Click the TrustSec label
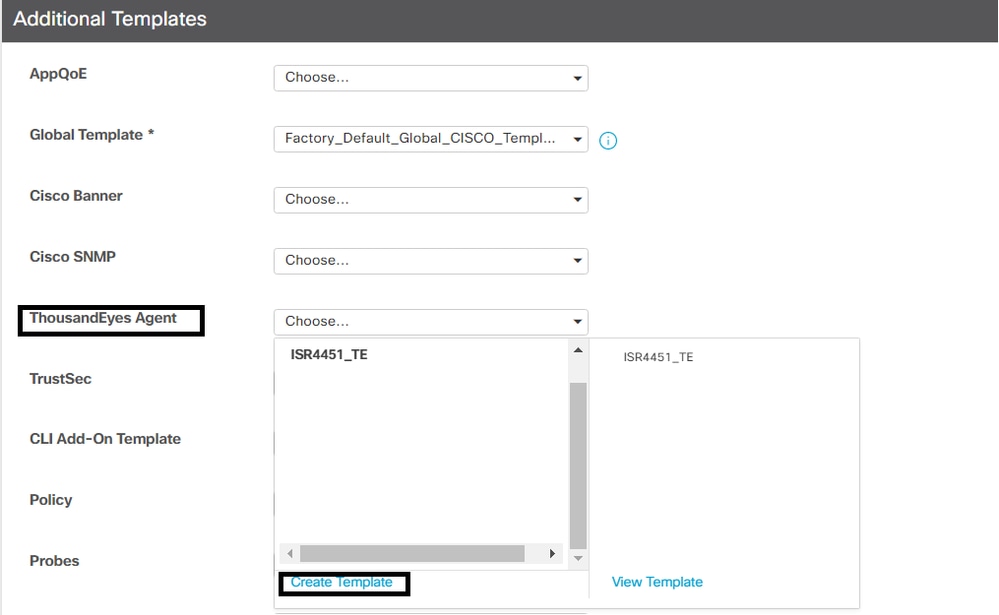999x615 pixels. click(x=61, y=379)
